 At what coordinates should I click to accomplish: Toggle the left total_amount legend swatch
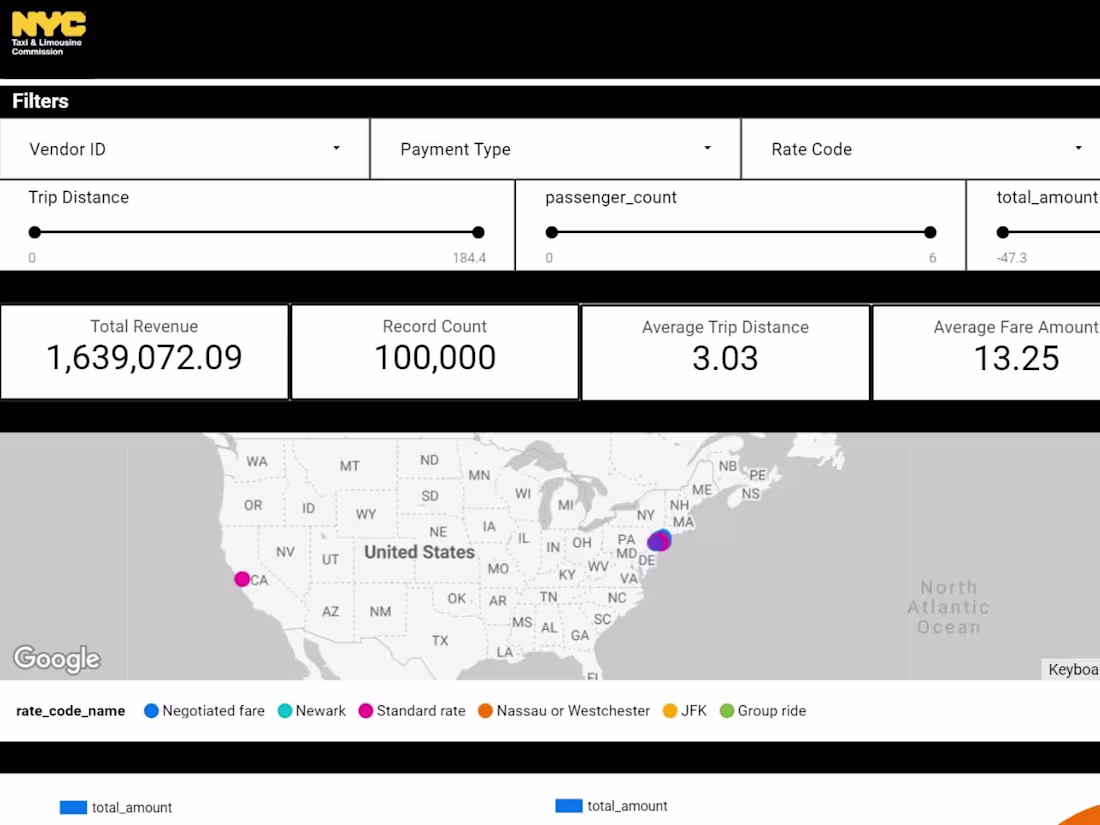[72, 807]
